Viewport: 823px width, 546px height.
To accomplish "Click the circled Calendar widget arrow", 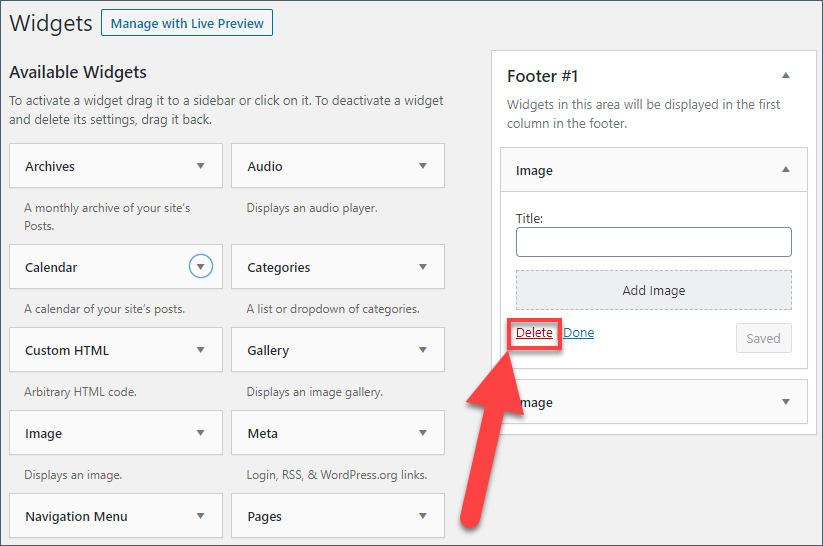I will pos(202,267).
